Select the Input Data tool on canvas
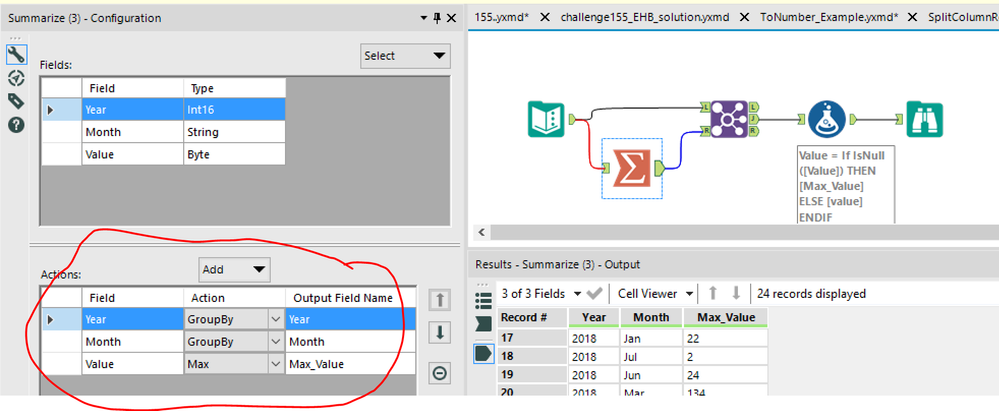This screenshot has height=411, width=999. coord(546,119)
